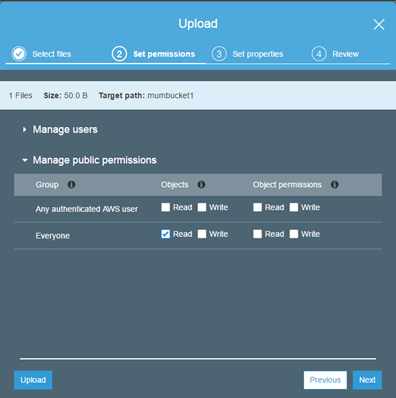396x398 pixels.
Task: Enable Object permissions Write for authenticated AWS user
Action: tap(294, 207)
